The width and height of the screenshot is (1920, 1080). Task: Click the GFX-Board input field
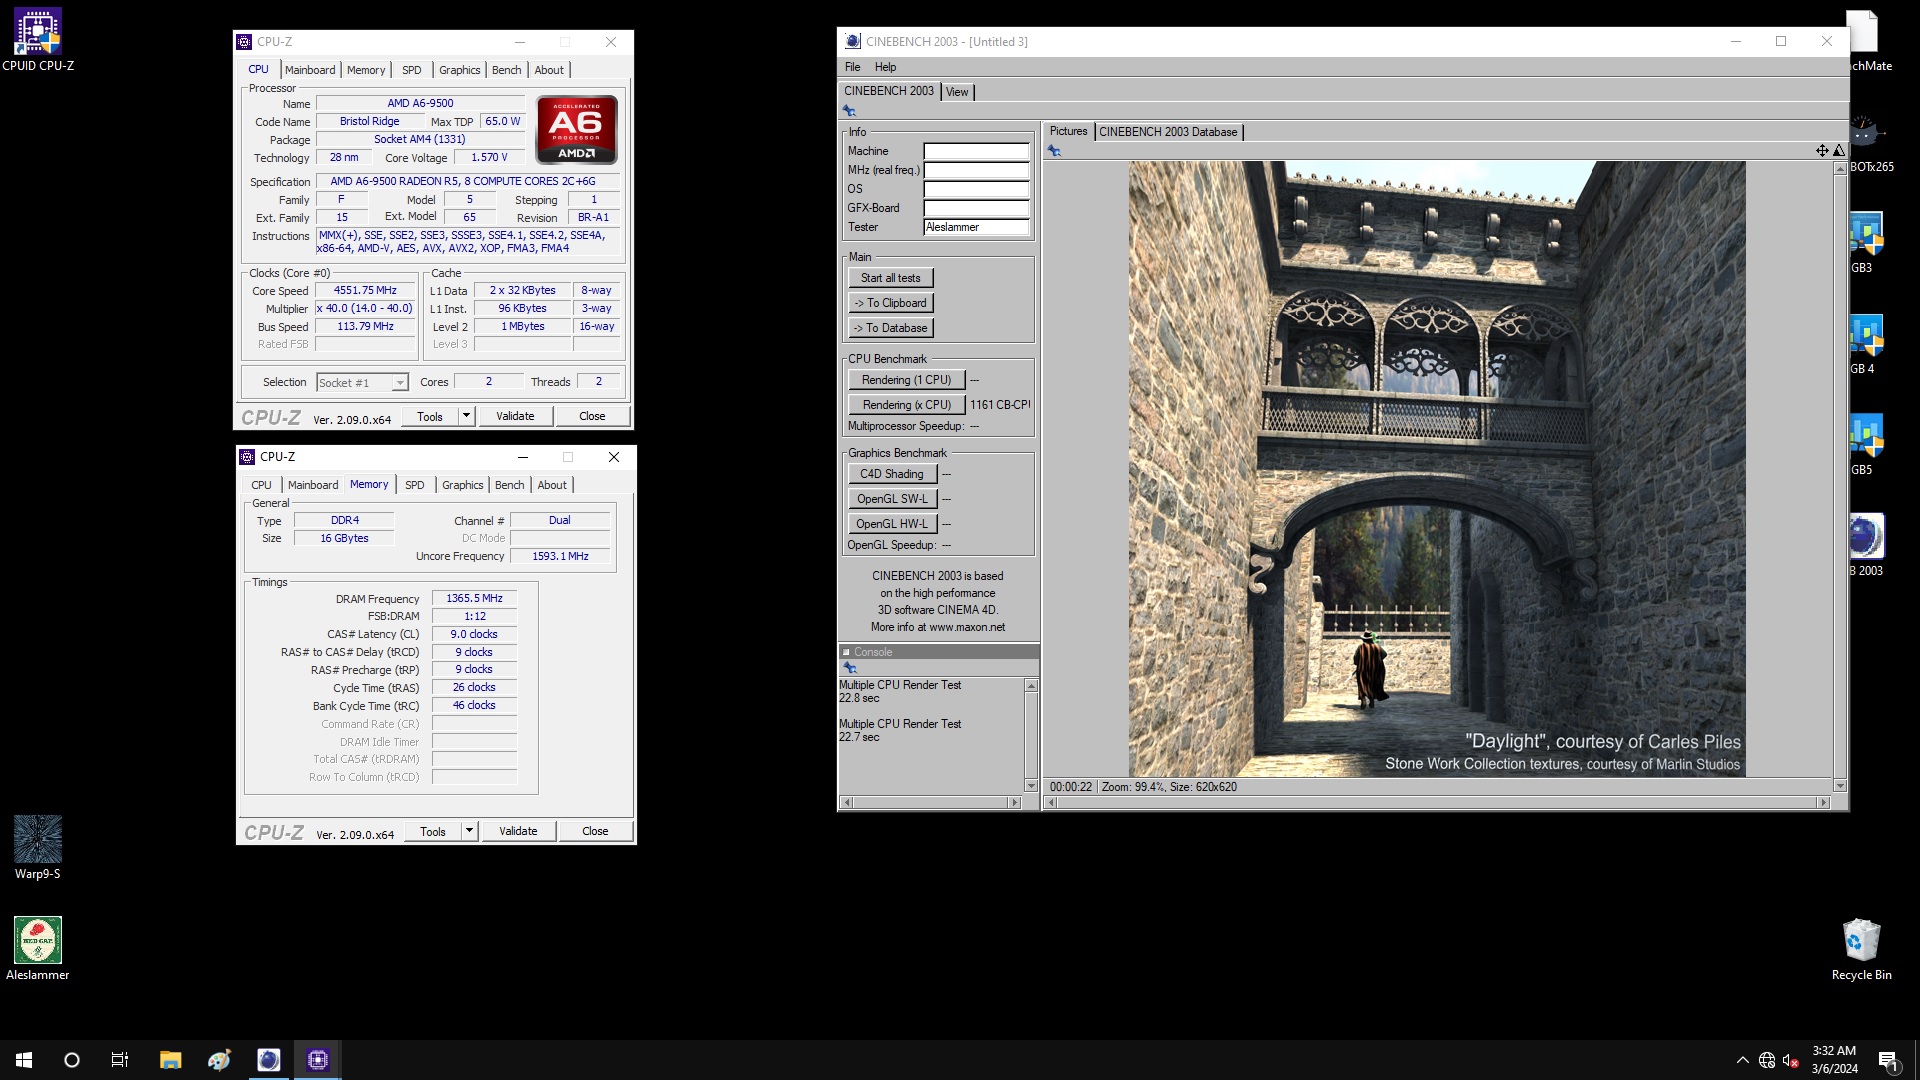click(976, 208)
